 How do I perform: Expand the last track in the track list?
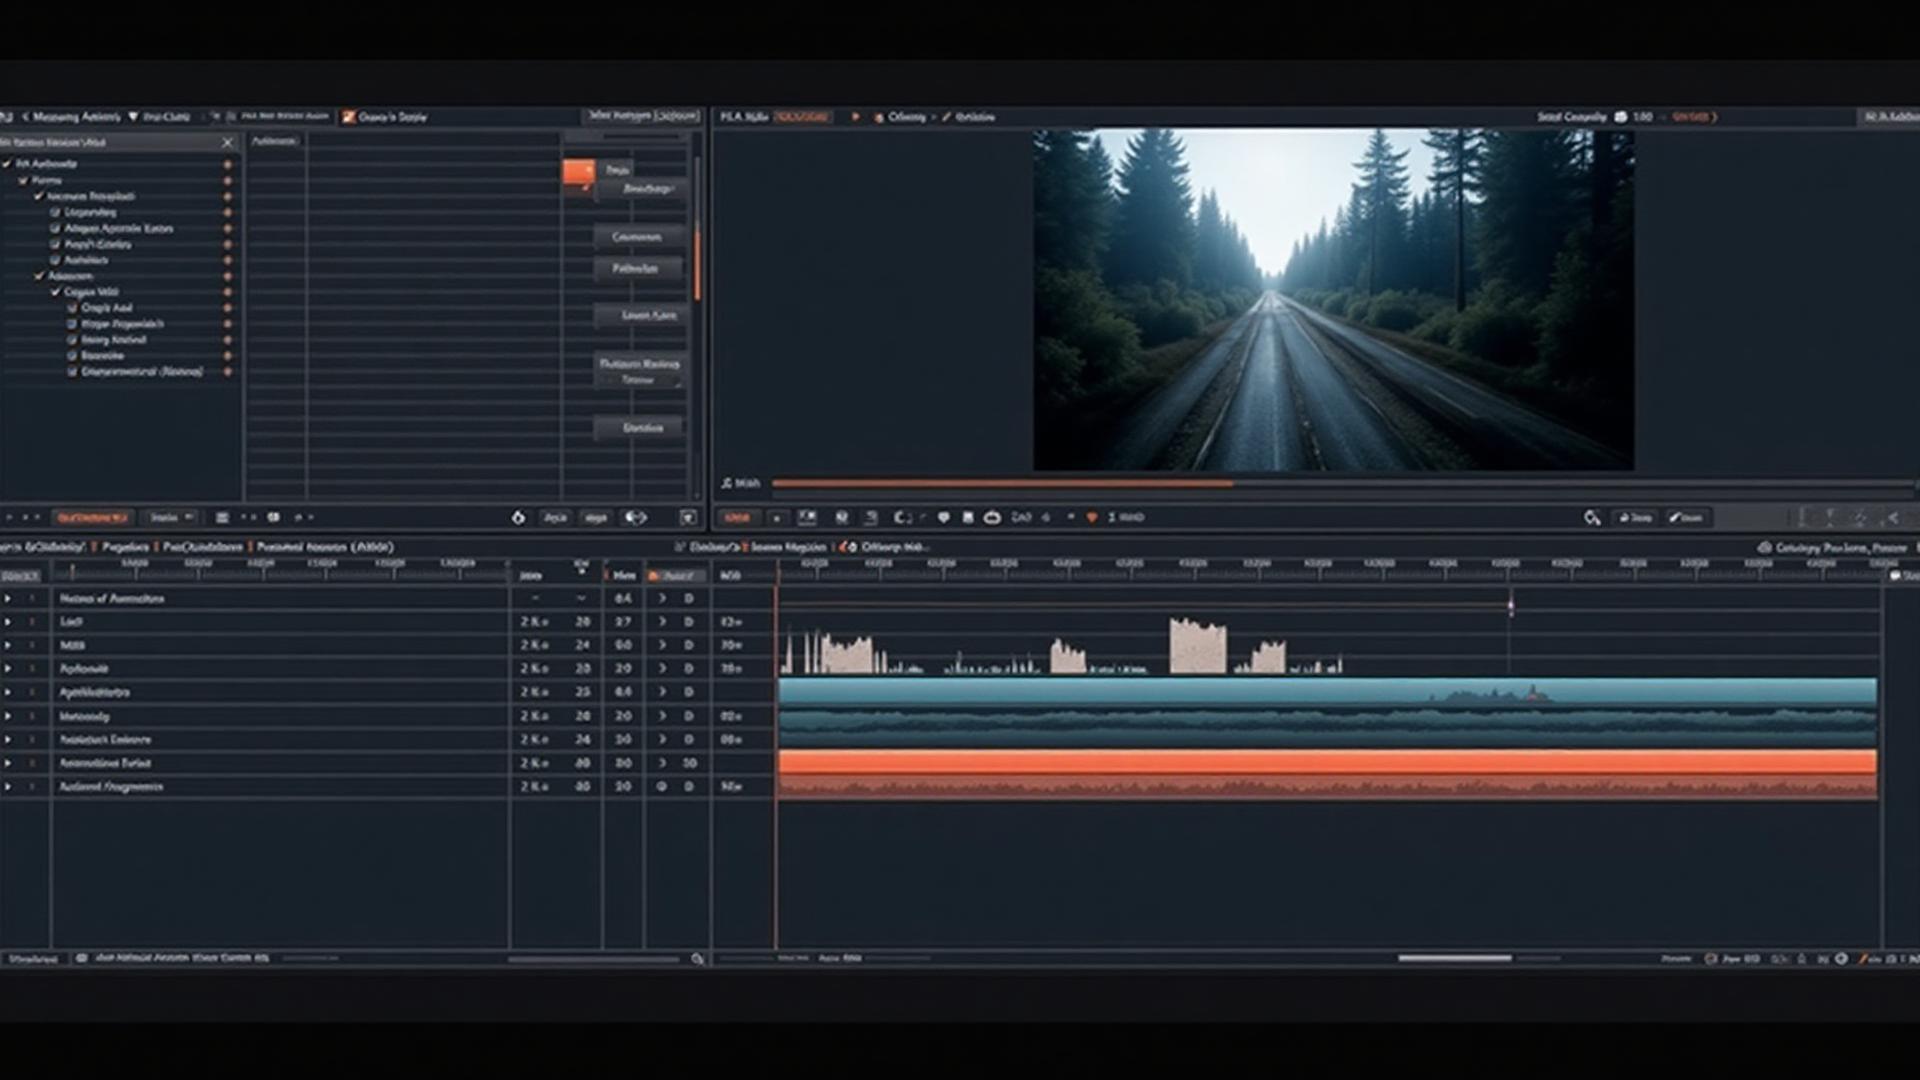point(8,786)
